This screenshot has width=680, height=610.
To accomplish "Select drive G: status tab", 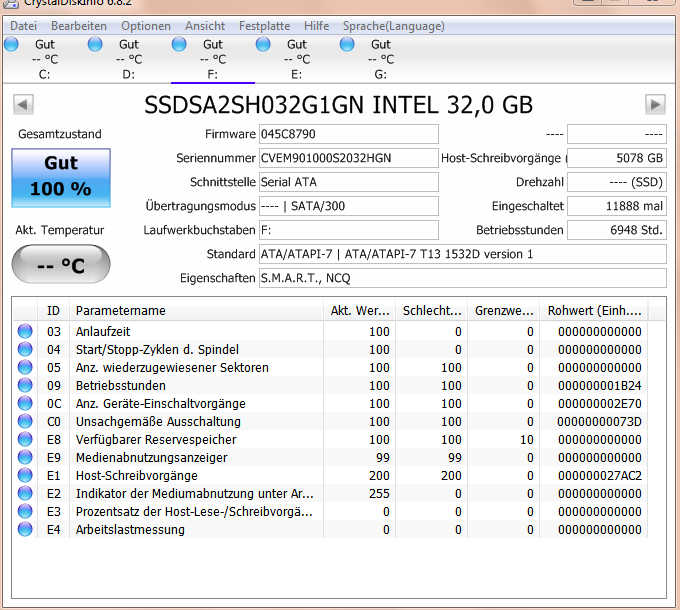I will [381, 59].
